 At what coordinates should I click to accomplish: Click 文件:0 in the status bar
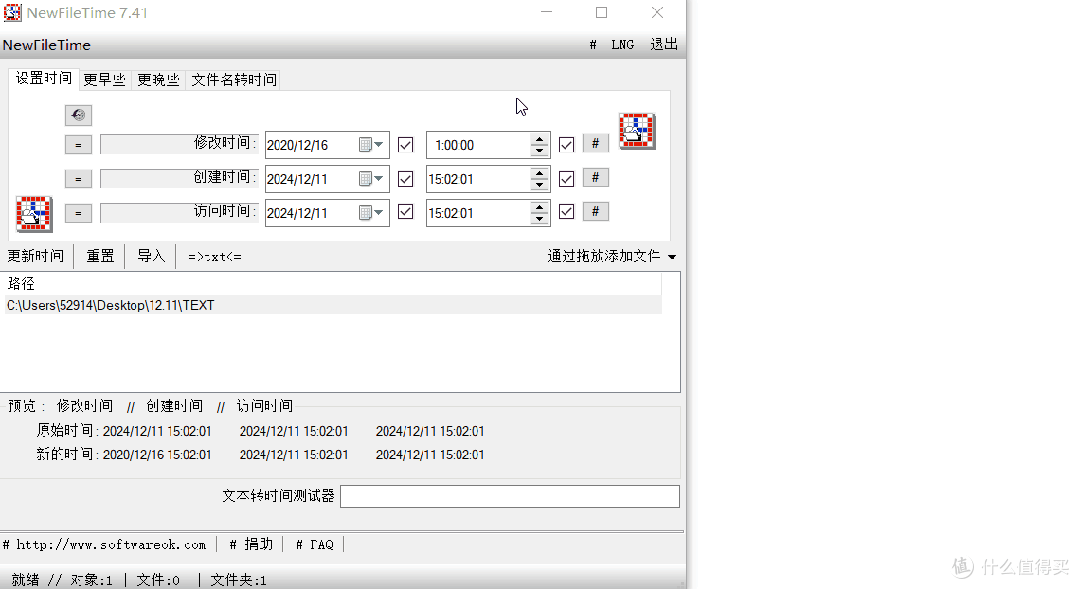click(158, 580)
